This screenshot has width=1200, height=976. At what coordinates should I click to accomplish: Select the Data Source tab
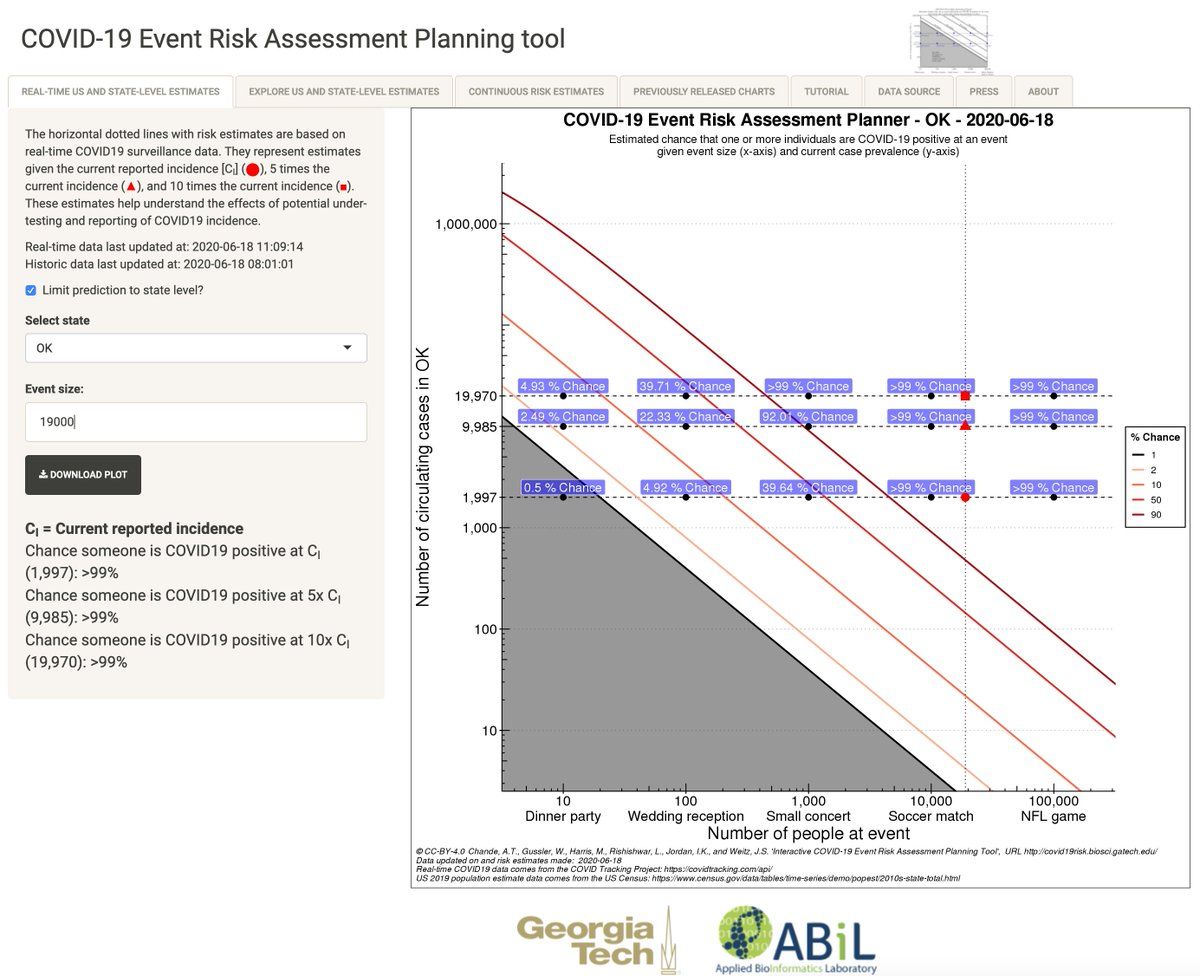(x=909, y=91)
